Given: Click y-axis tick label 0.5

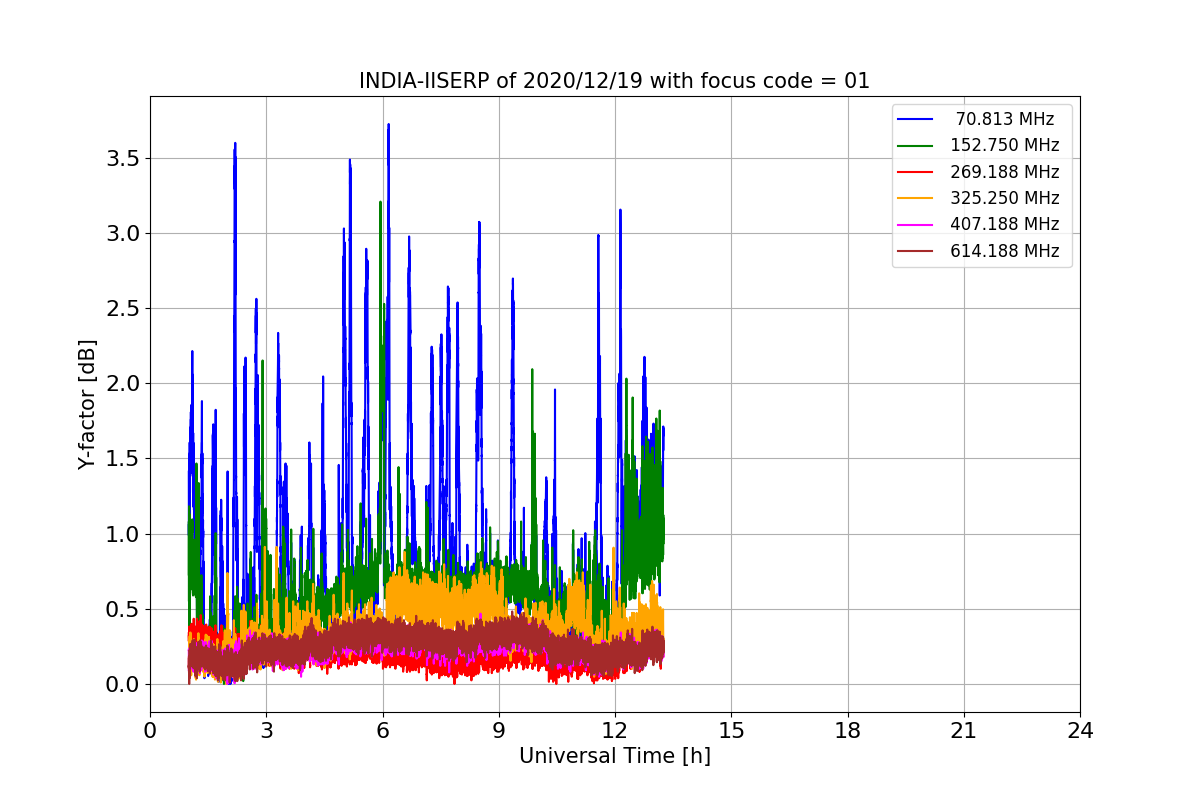Looking at the screenshot, I should [123, 610].
